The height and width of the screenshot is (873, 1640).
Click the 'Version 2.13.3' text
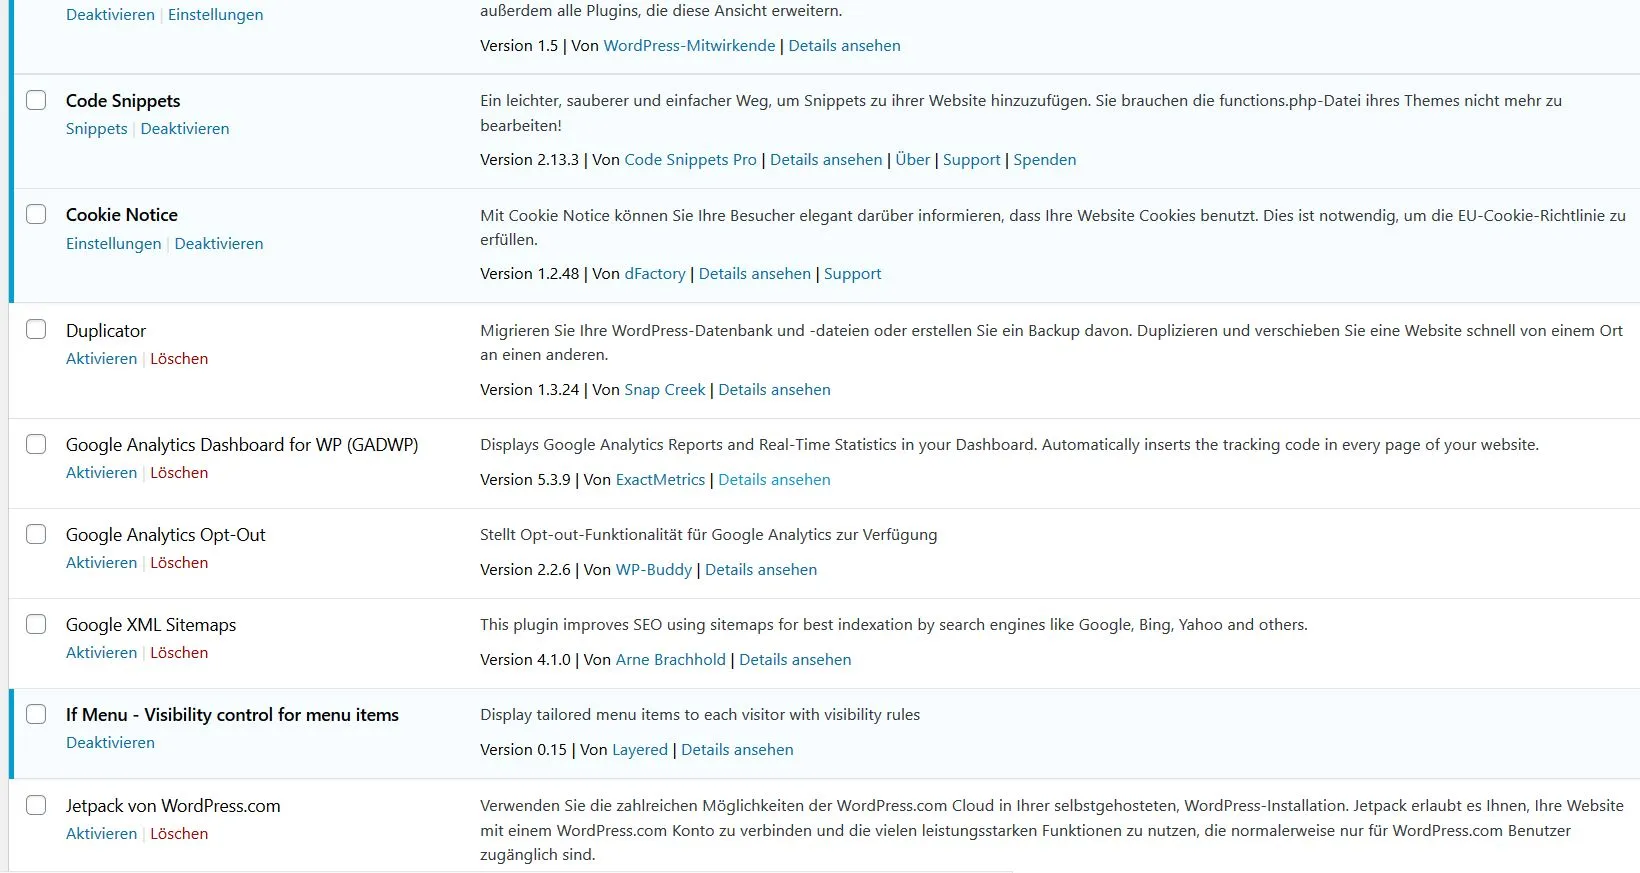pyautogui.click(x=529, y=160)
